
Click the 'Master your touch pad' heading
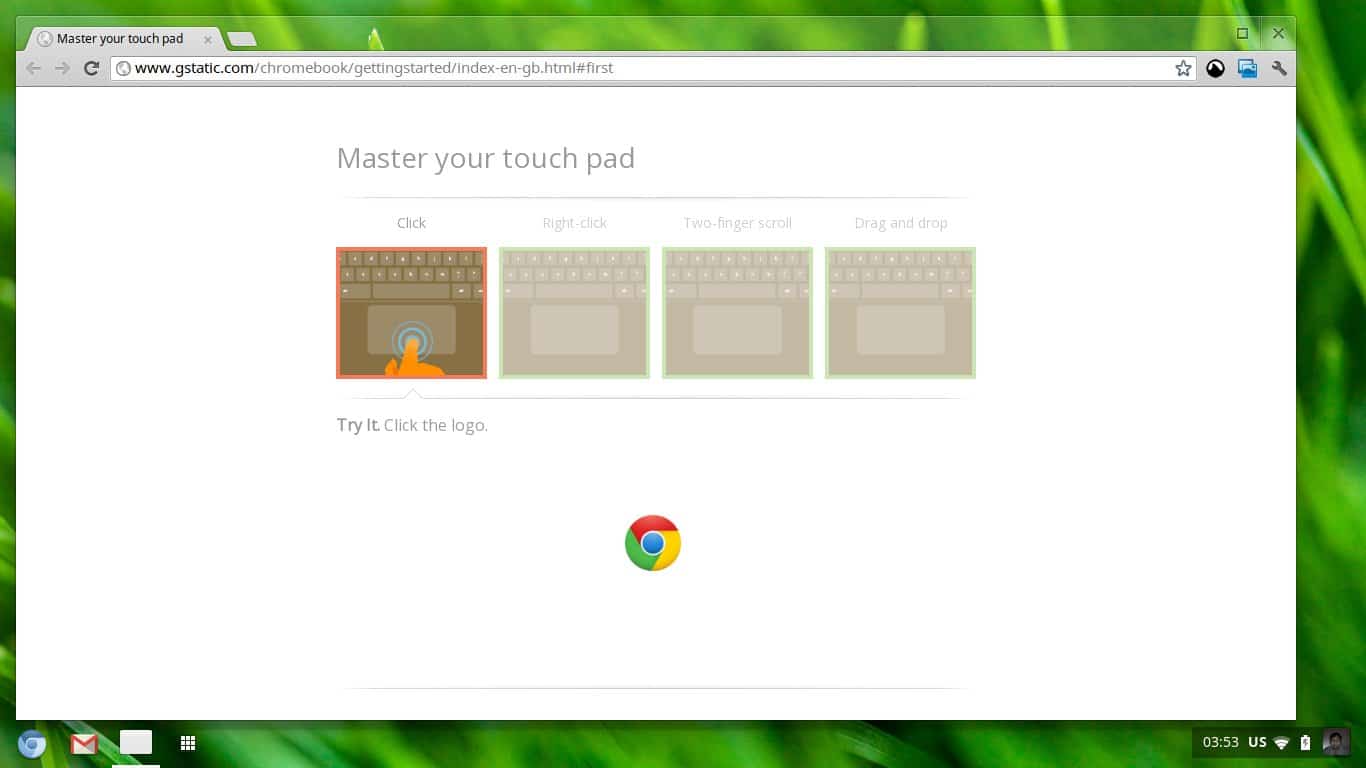click(x=486, y=158)
